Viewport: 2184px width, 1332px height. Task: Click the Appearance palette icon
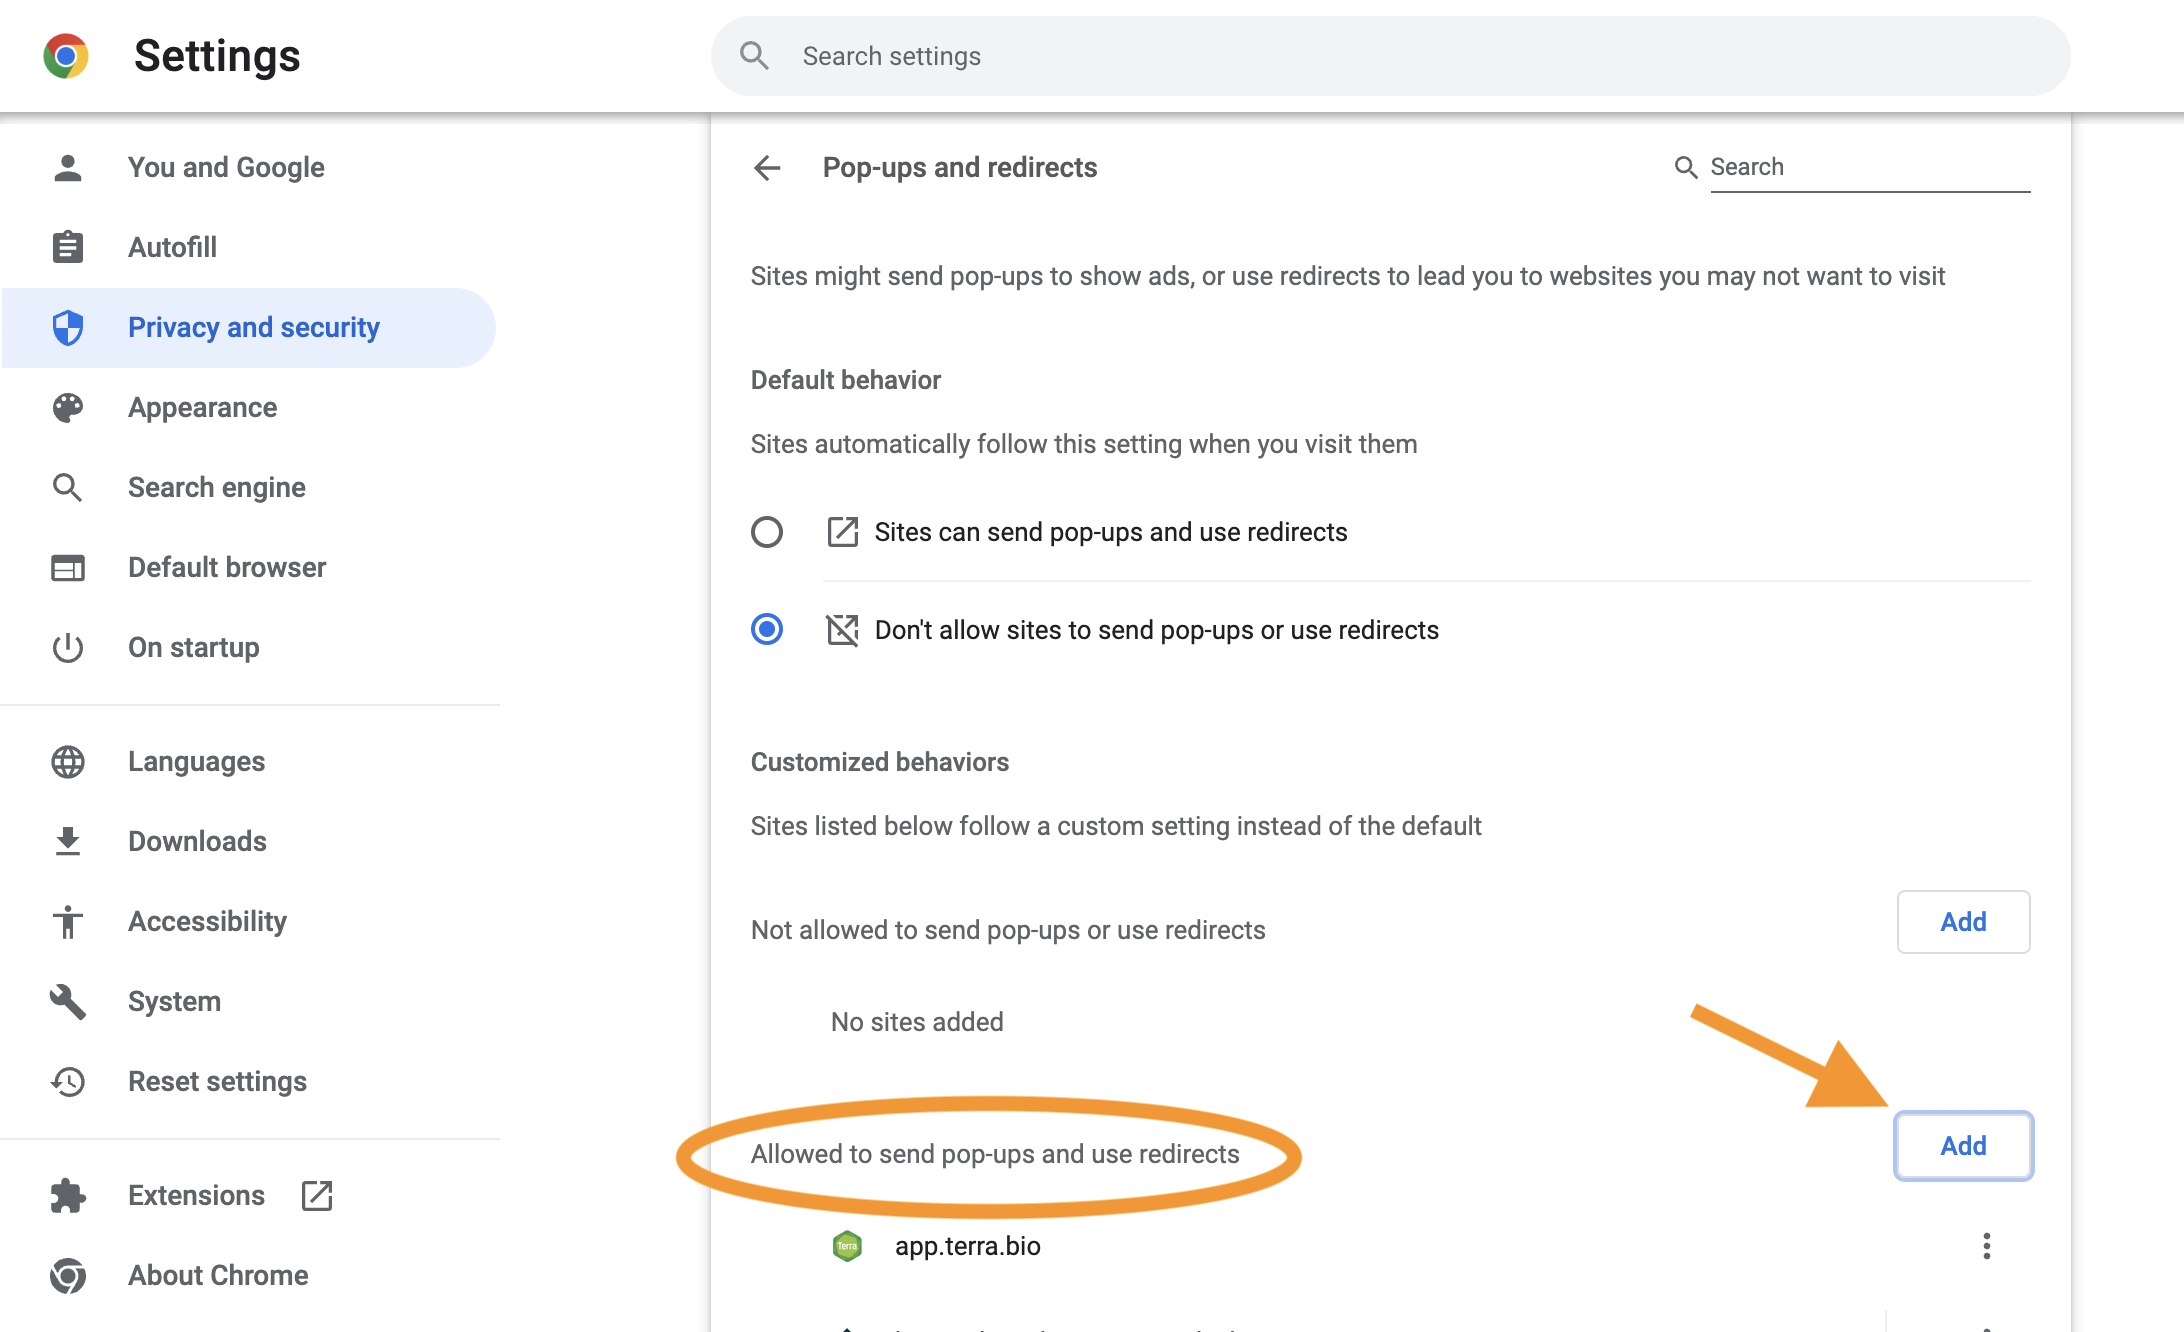point(68,408)
